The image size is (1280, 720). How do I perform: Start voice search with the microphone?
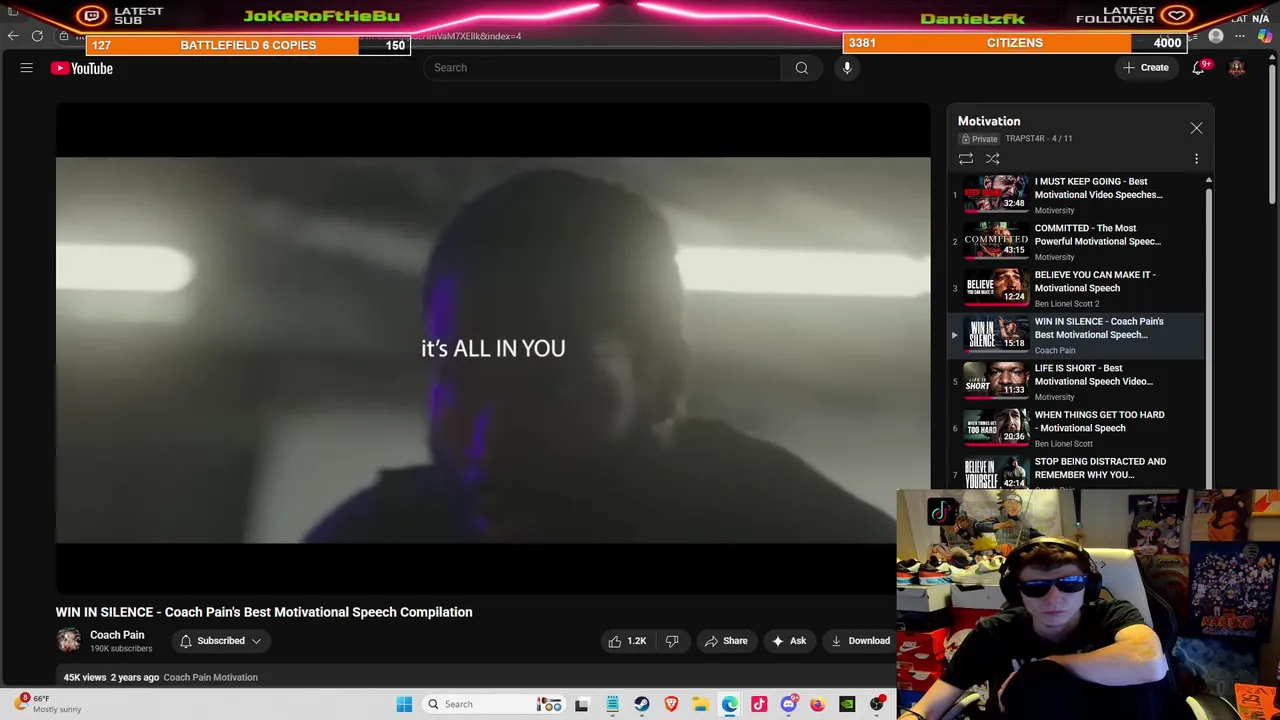(x=847, y=68)
